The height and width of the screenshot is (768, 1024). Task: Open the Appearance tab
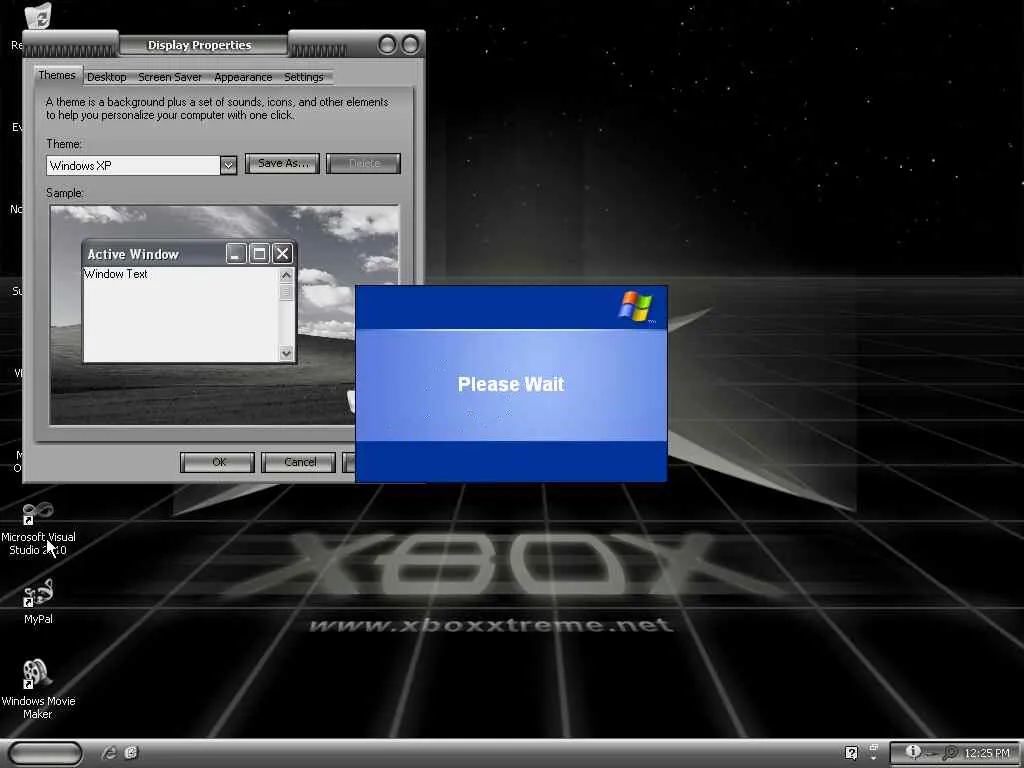[243, 77]
